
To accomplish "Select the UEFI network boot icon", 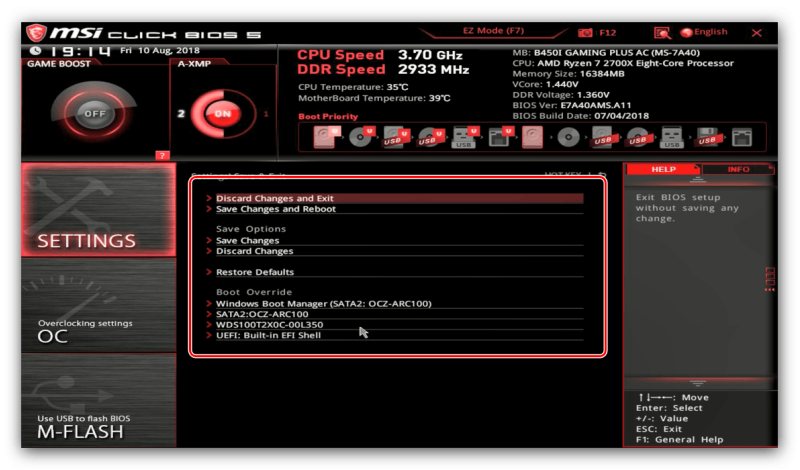I will (x=499, y=137).
